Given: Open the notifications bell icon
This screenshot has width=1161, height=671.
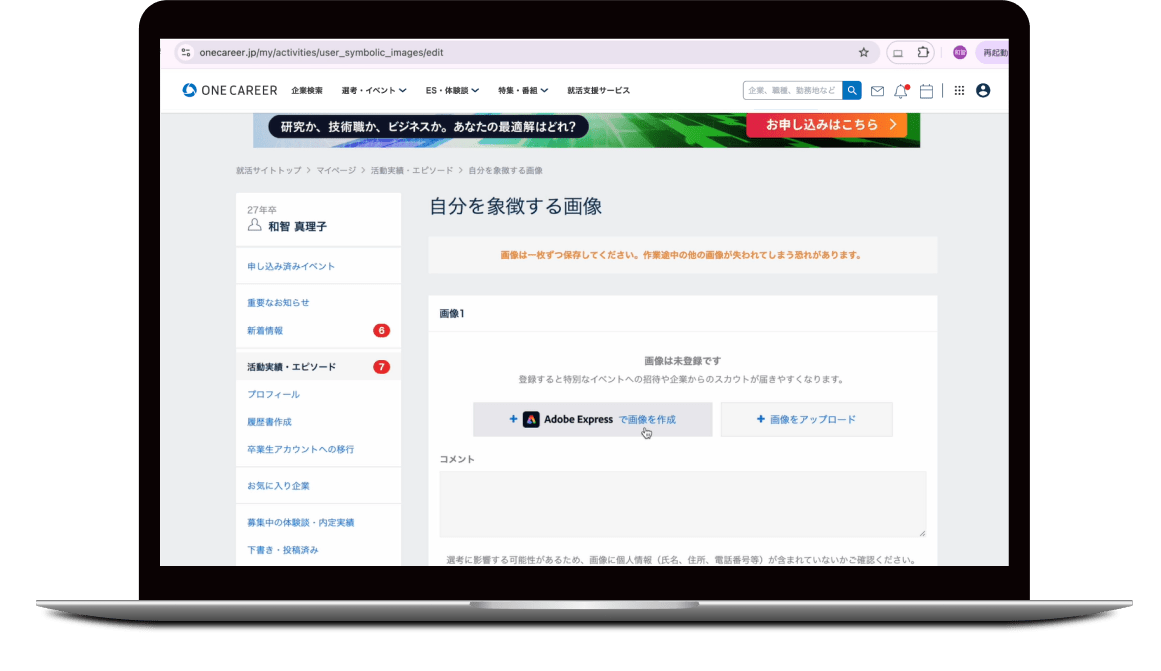Looking at the screenshot, I should point(901,91).
